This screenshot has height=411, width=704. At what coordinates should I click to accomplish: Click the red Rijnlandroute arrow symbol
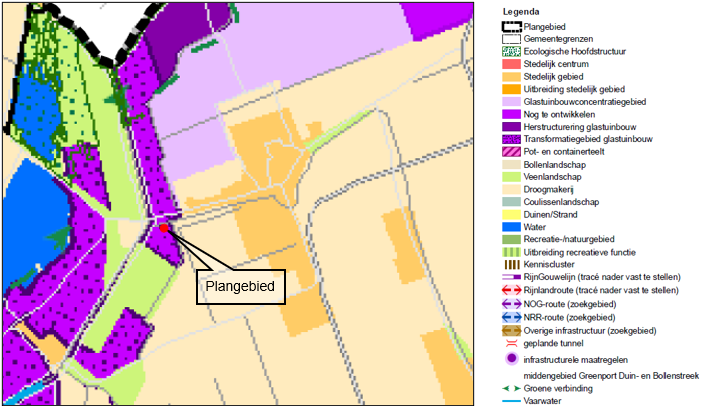[511, 290]
